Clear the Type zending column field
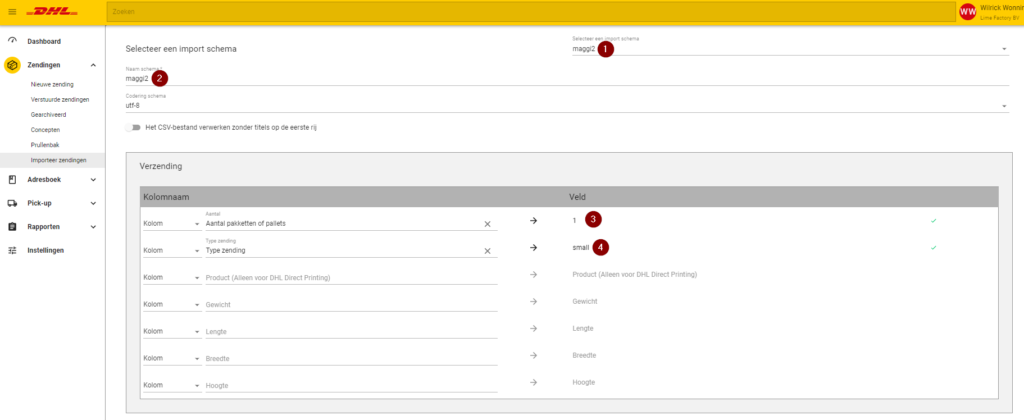The width and height of the screenshot is (1024, 420). tap(487, 251)
